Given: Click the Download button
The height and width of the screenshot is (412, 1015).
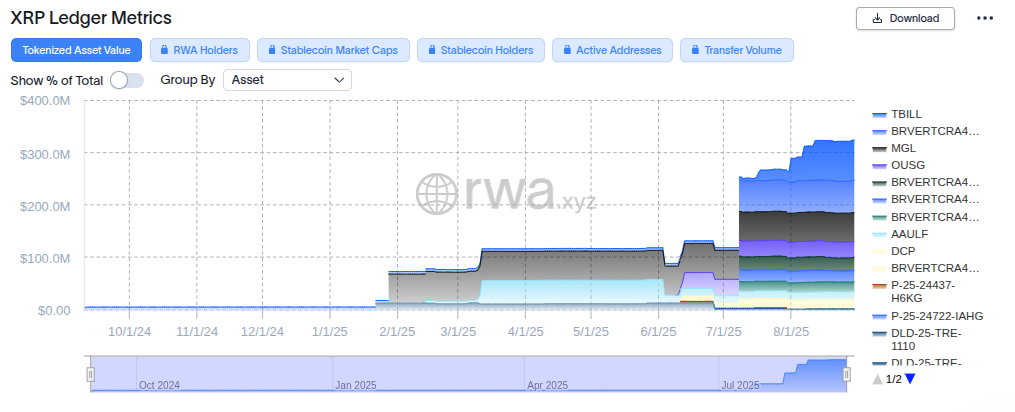Looking at the screenshot, I should (x=905, y=18).
